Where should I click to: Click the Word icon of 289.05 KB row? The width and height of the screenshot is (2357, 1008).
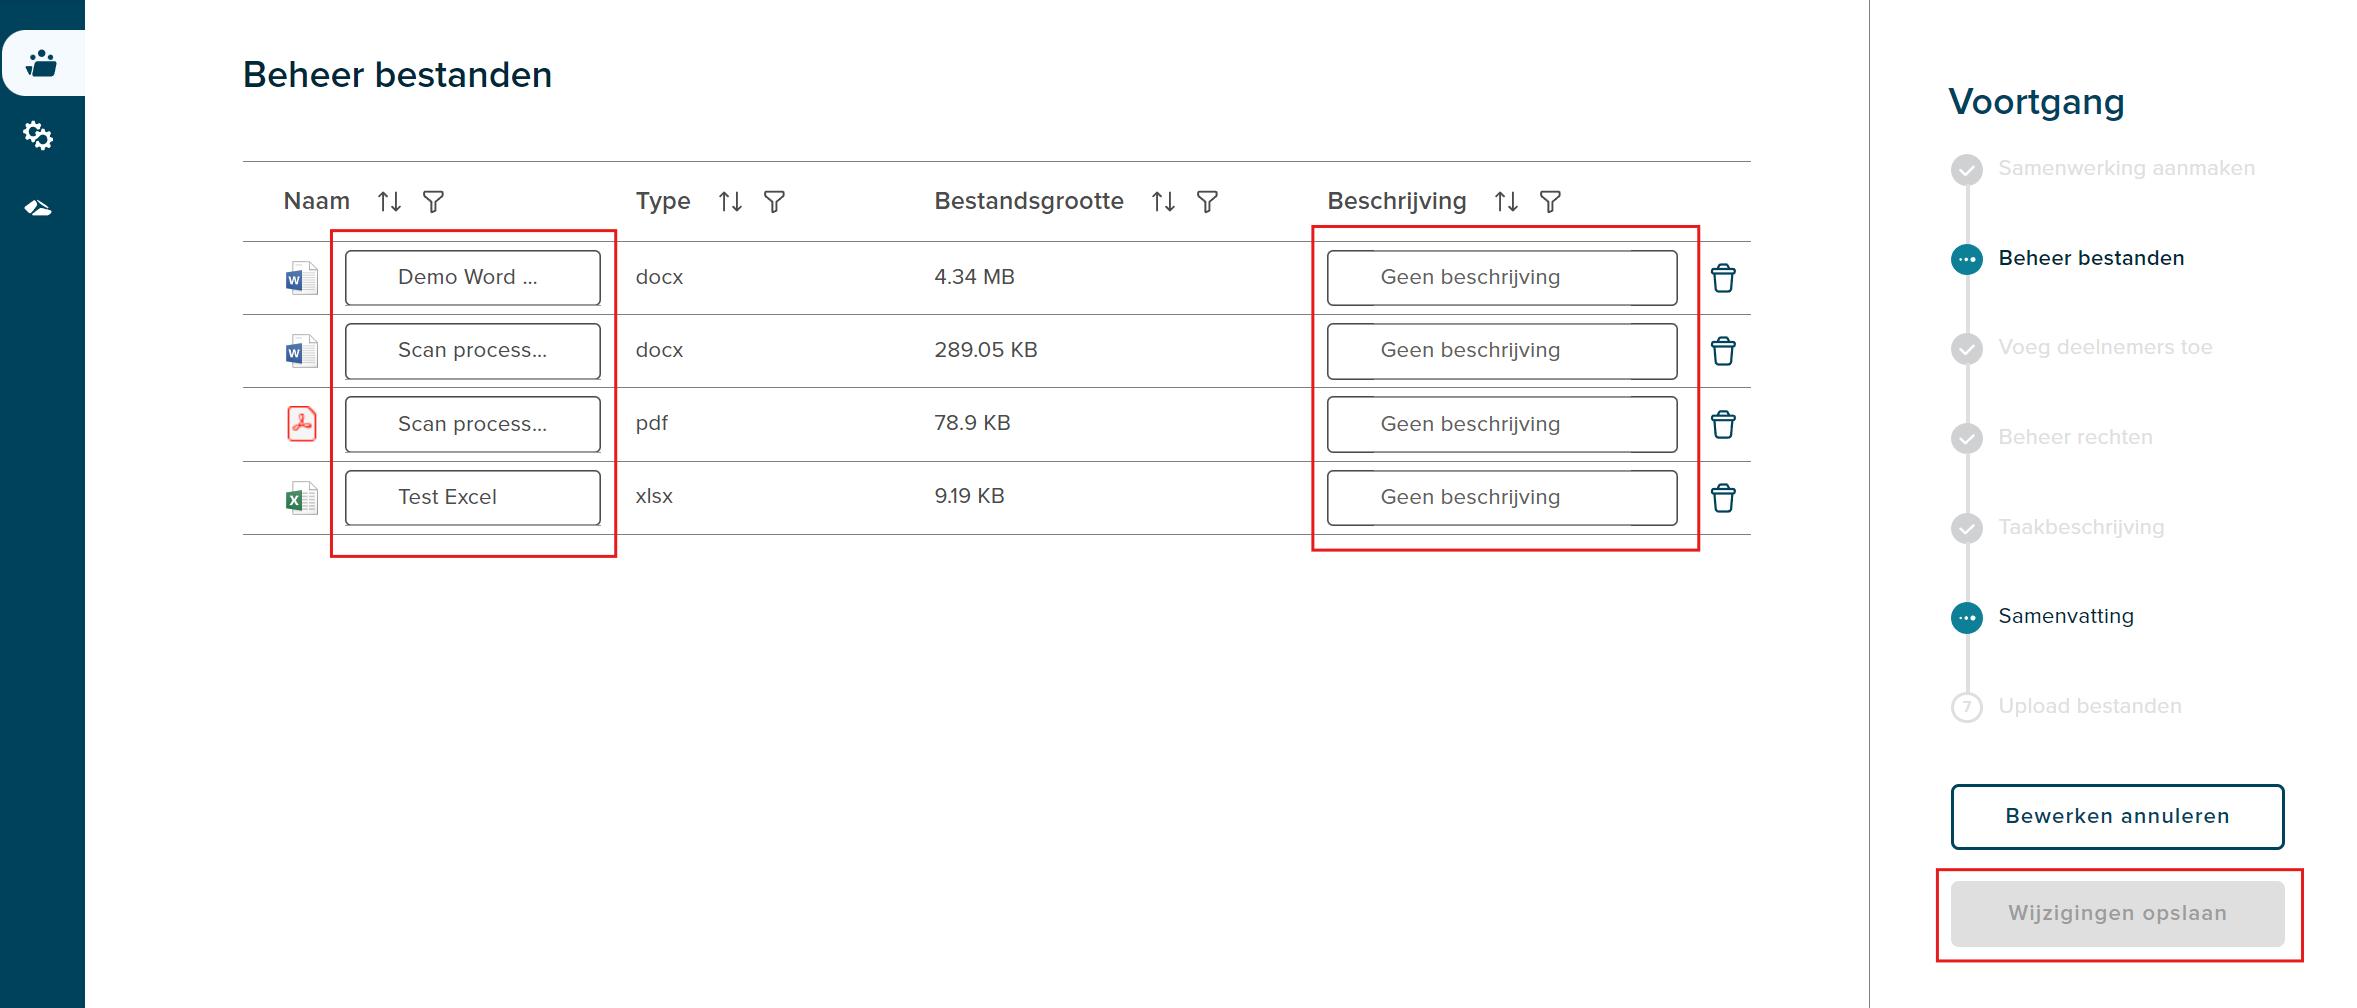(301, 351)
